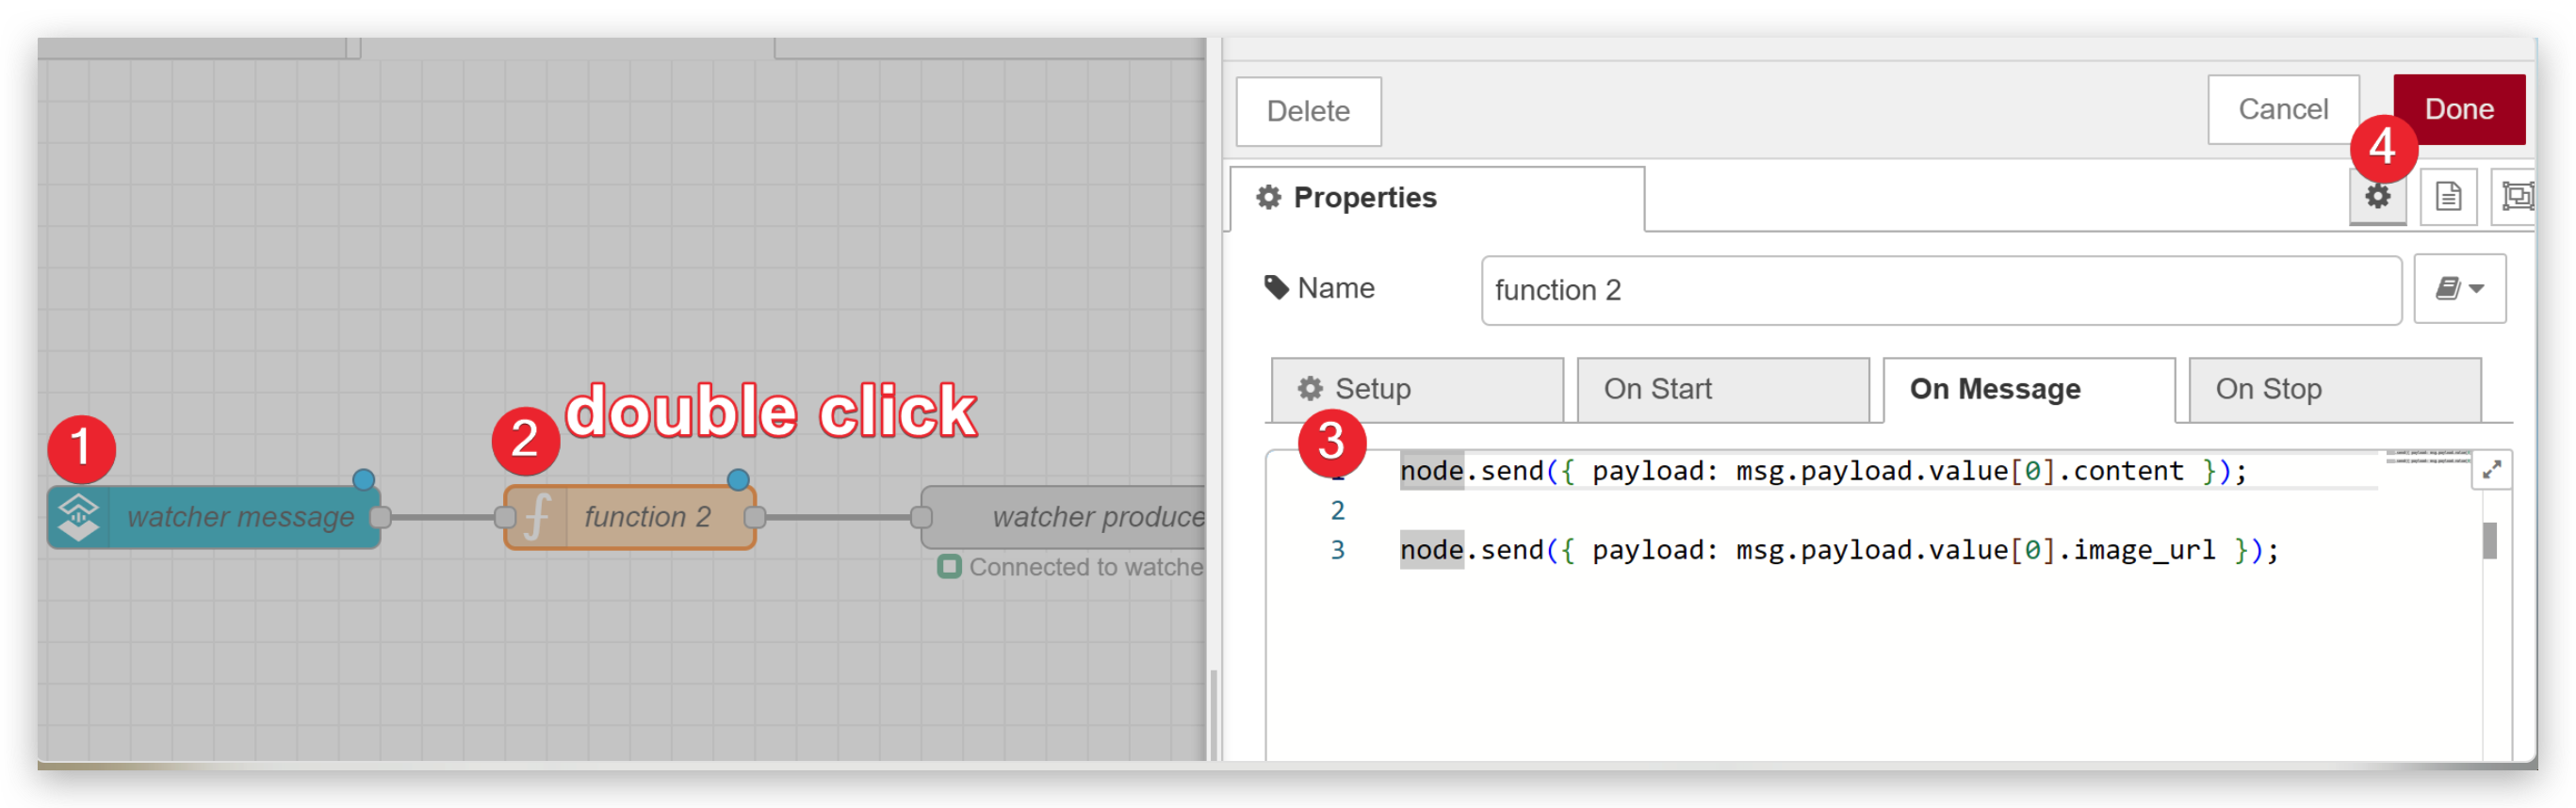Click the Delete button

coord(1308,111)
